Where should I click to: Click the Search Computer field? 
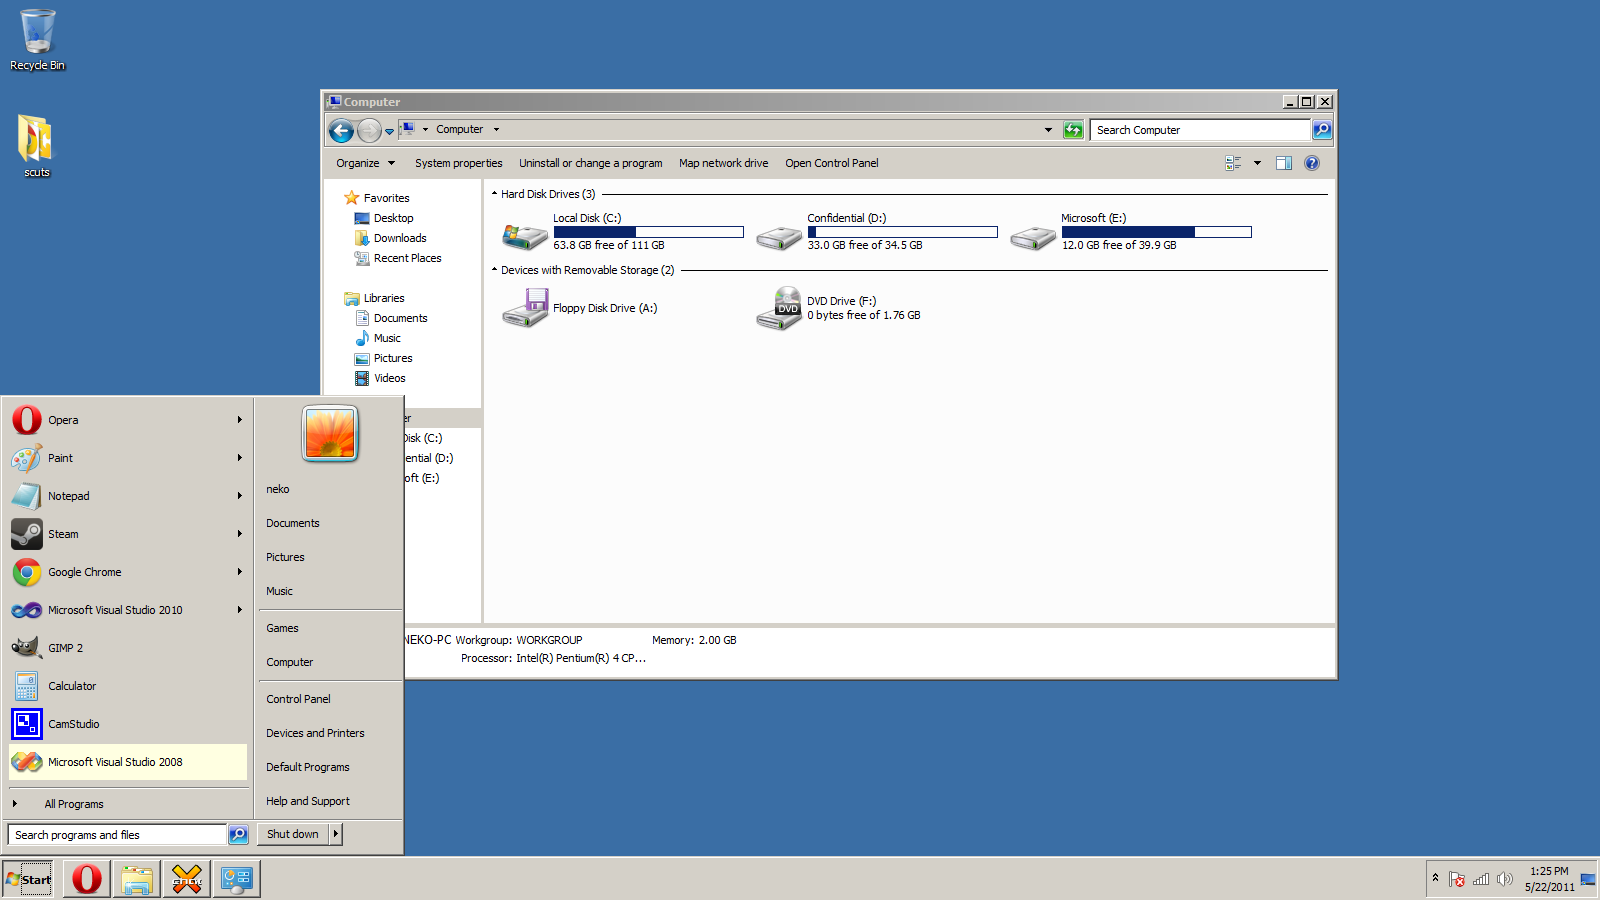[x=1200, y=130]
